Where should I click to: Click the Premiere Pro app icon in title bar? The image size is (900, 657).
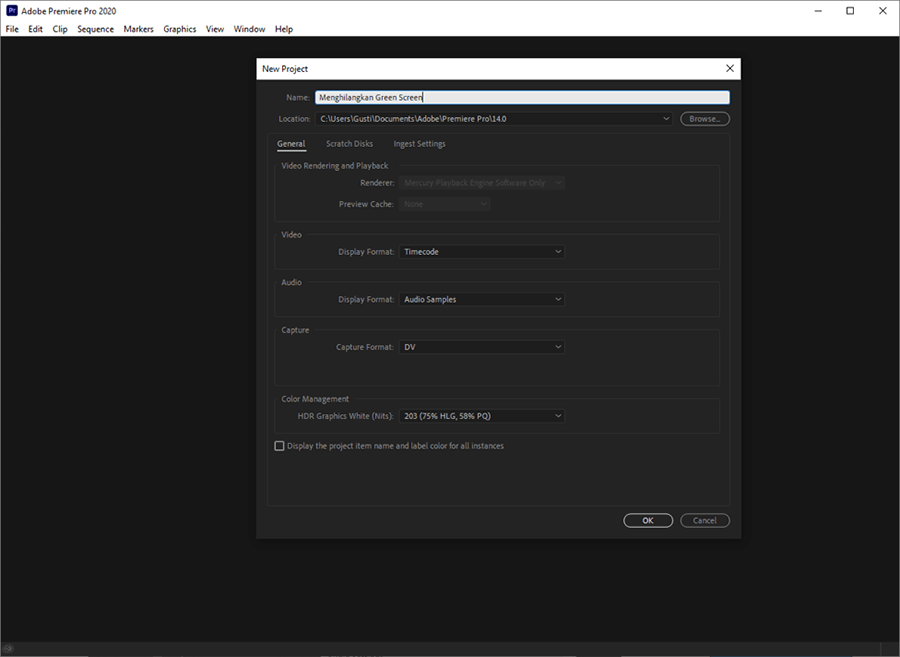coord(11,11)
